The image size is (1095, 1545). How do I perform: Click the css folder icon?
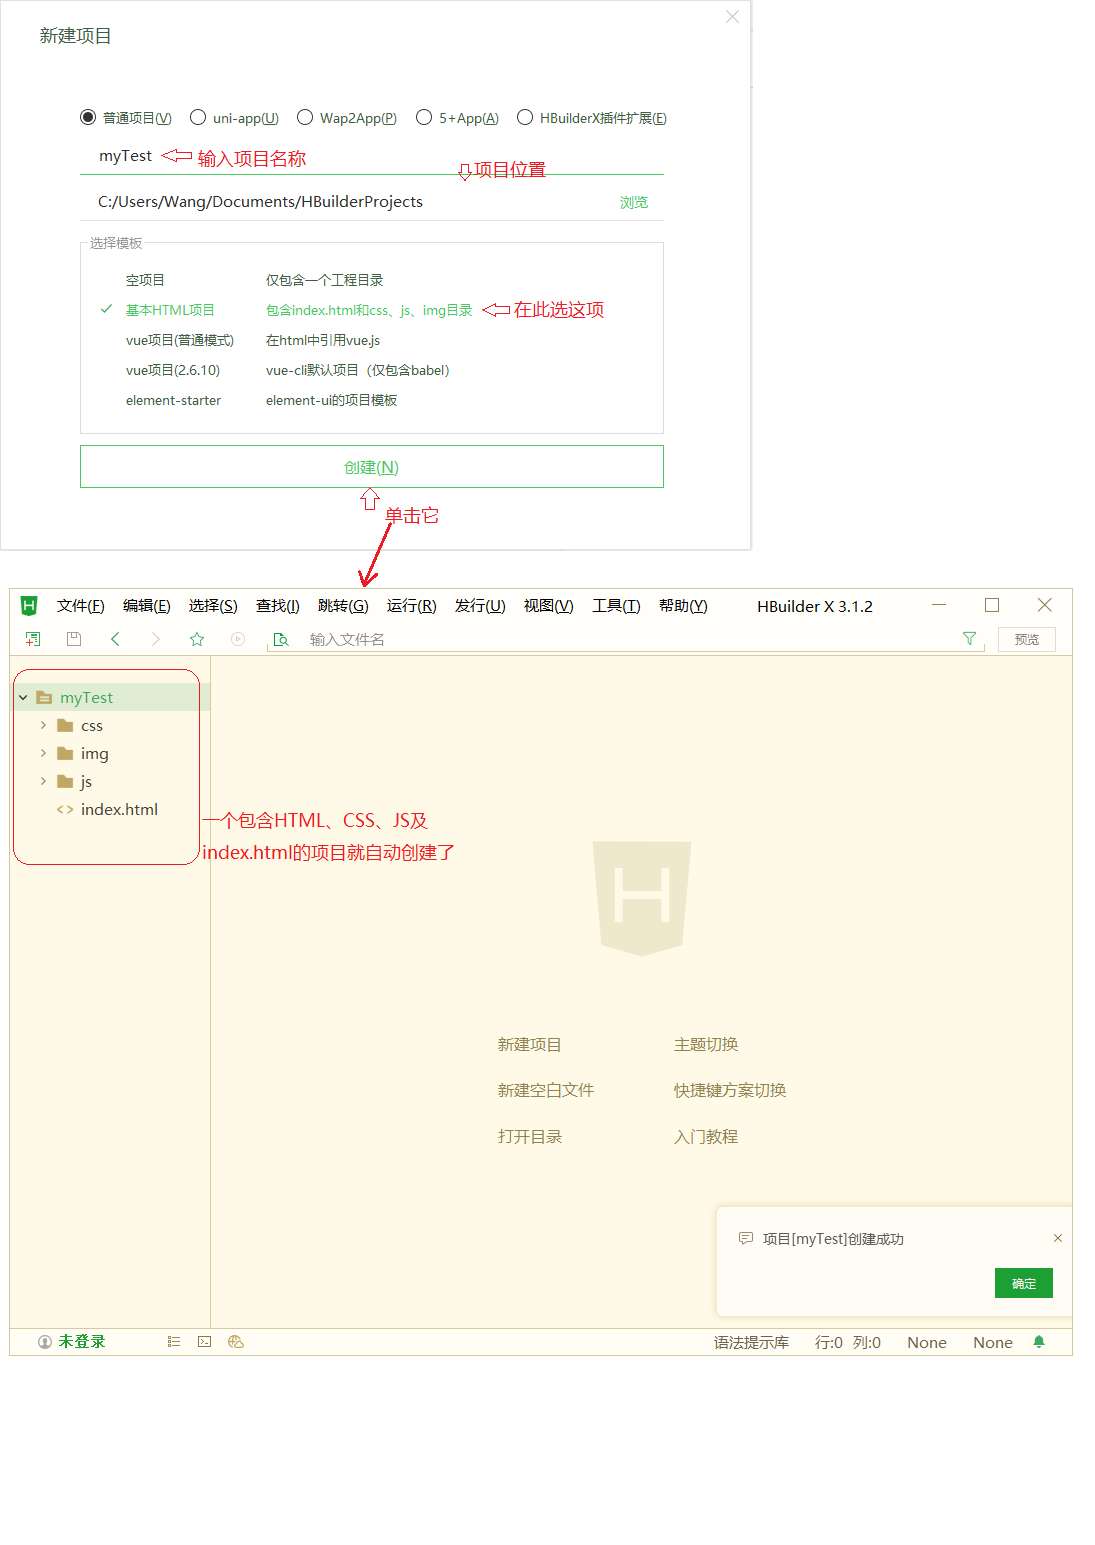pyautogui.click(x=65, y=725)
